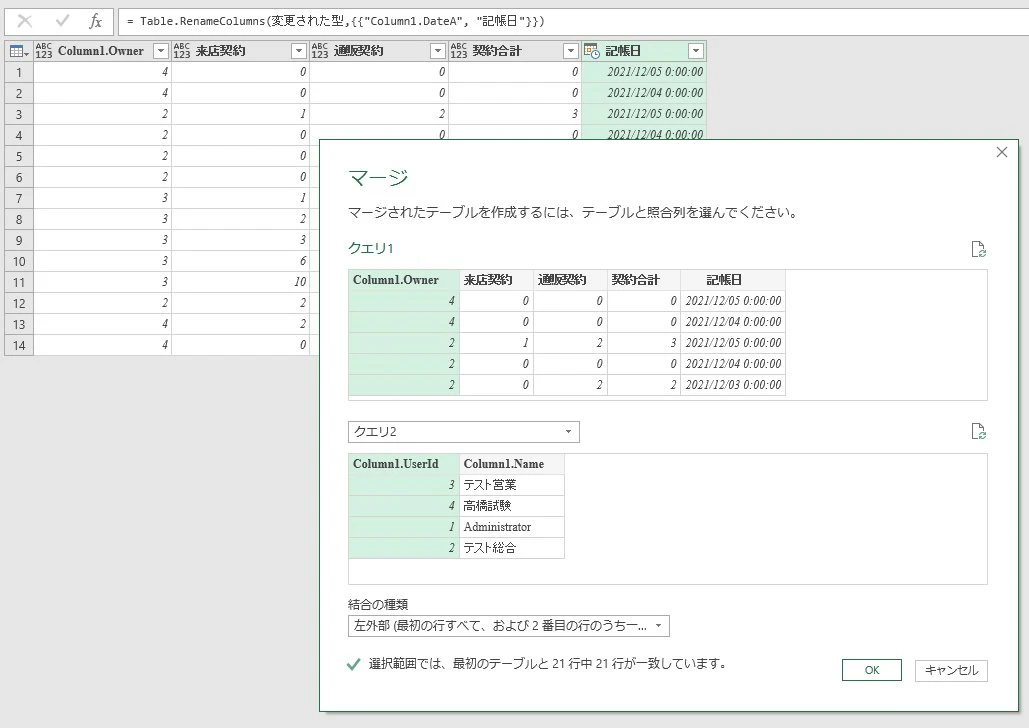Viewport: 1029px width, 728px height.
Task: Click the refresh preview icon beside クエリ1
Action: coord(978,249)
